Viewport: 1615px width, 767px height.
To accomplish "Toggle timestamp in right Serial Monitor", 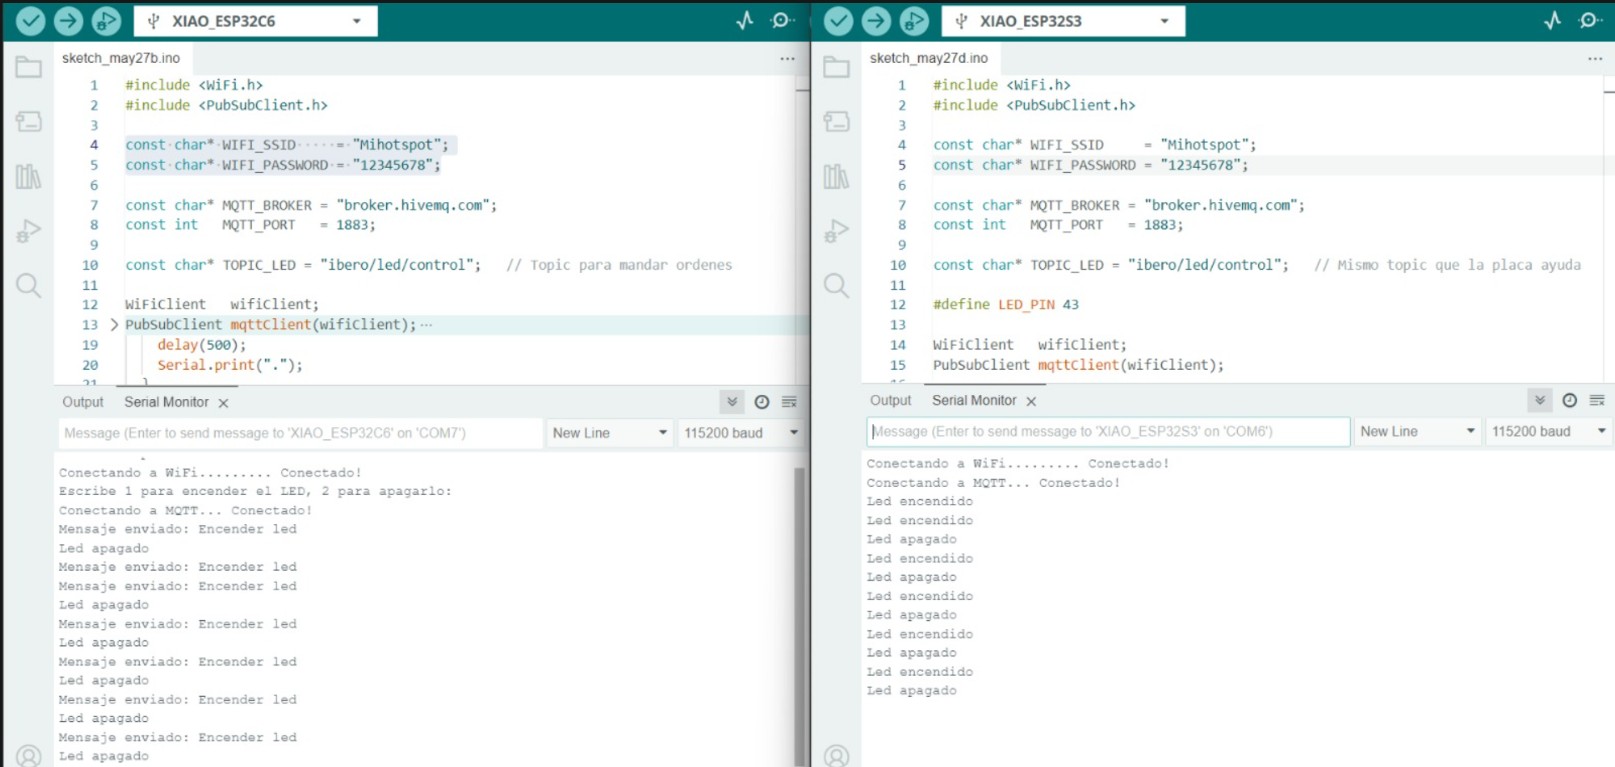I will click(1570, 400).
